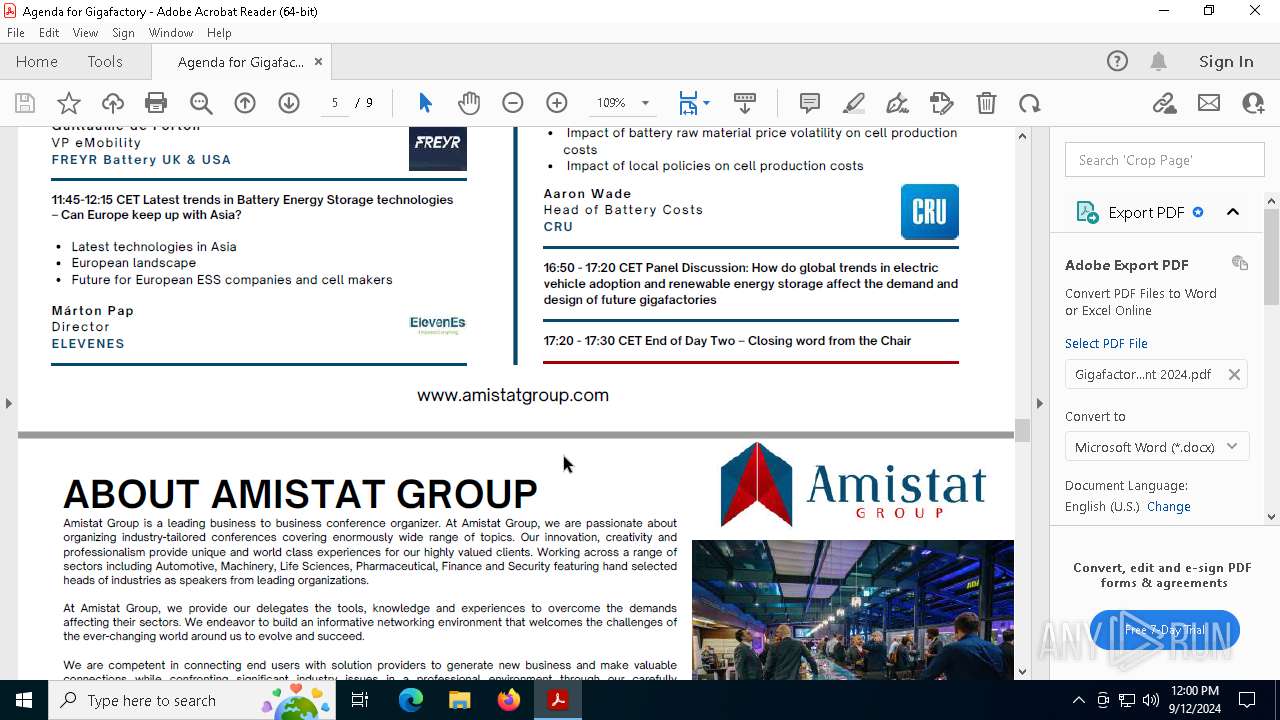Go to next page arrow
This screenshot has width=1280, height=720.
[x=289, y=103]
